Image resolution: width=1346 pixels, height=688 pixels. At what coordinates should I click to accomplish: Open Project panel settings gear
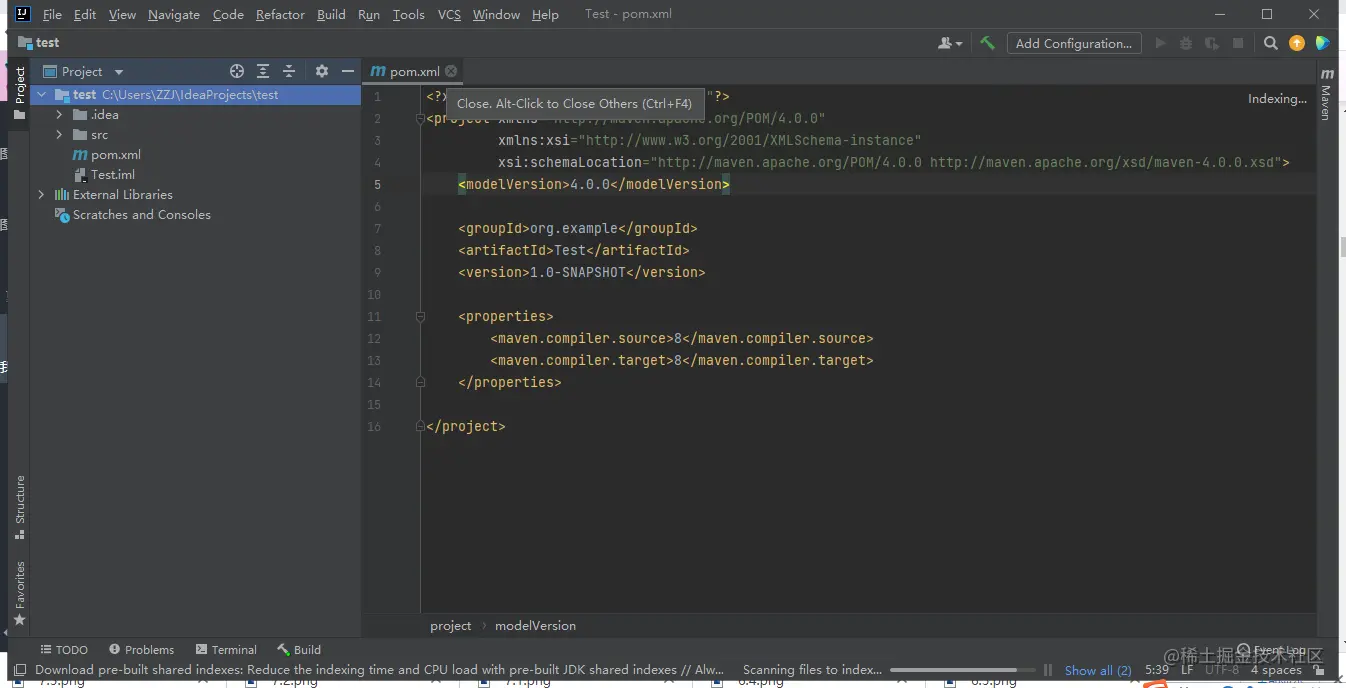click(321, 71)
